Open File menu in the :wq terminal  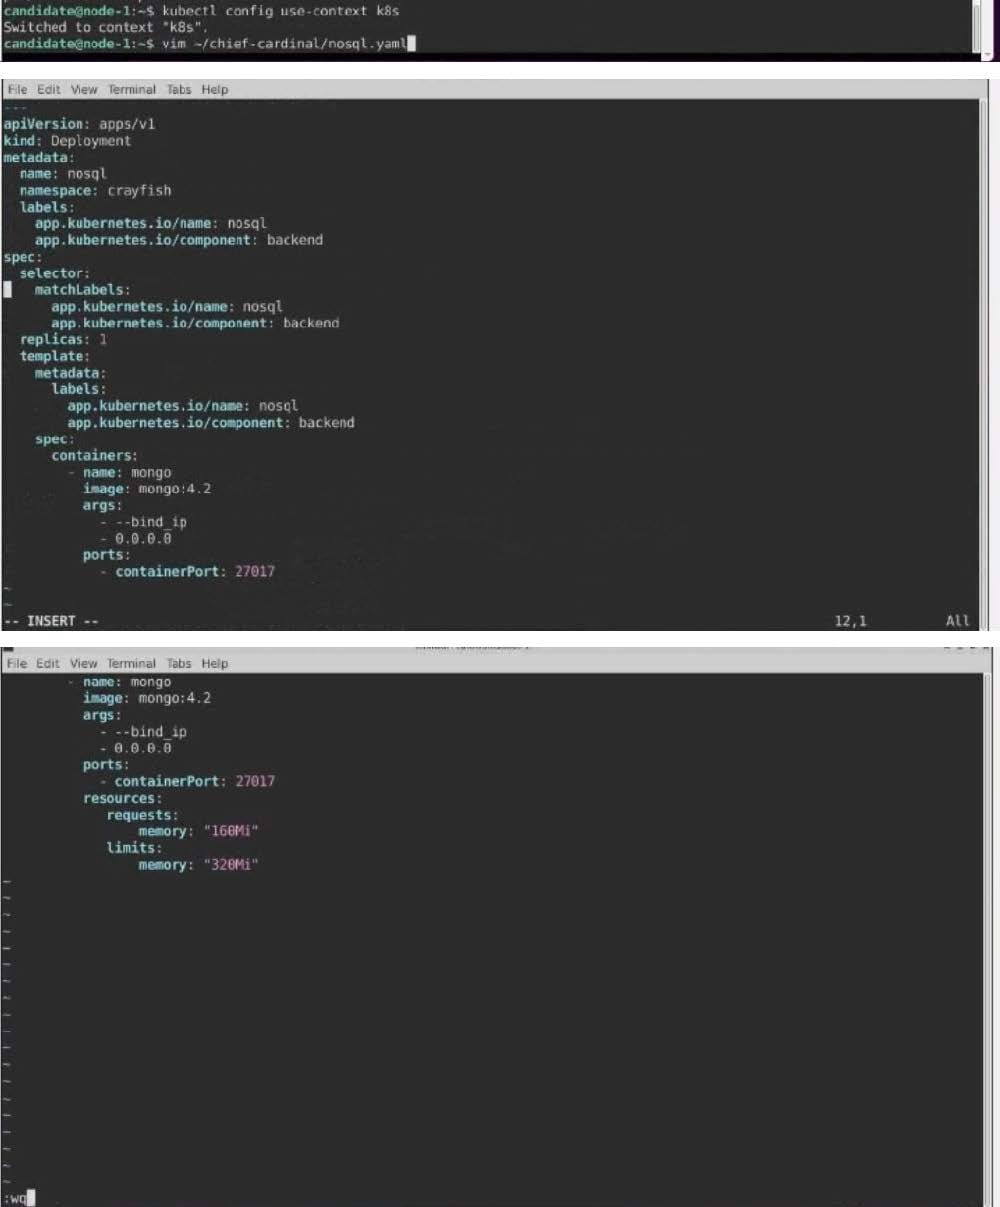pyautogui.click(x=17, y=663)
